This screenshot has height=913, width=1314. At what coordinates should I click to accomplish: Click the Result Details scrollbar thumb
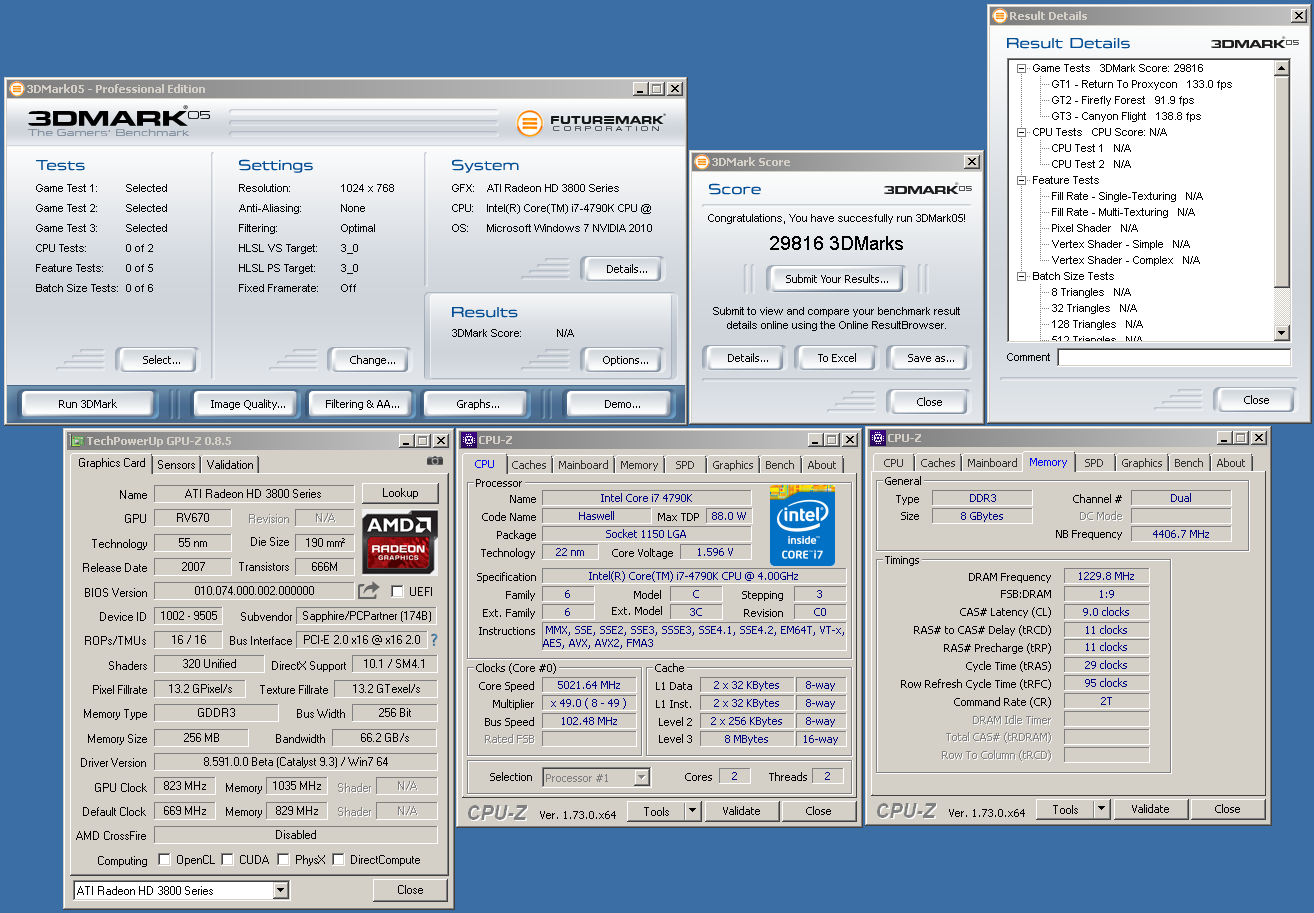pos(1282,183)
